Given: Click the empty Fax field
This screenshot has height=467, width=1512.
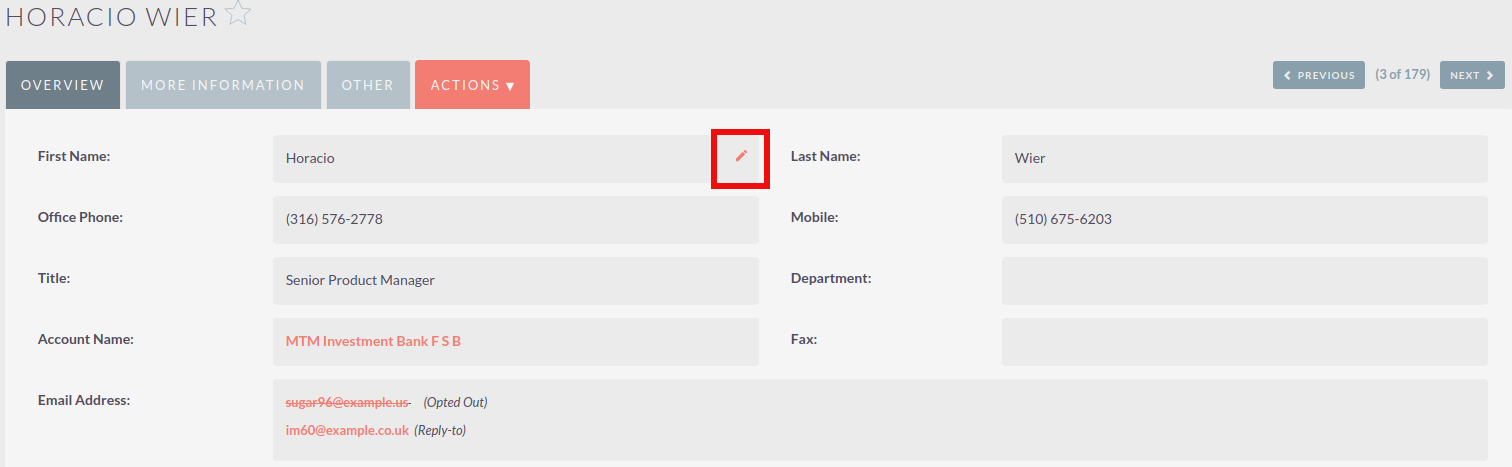Looking at the screenshot, I should [x=1244, y=341].
